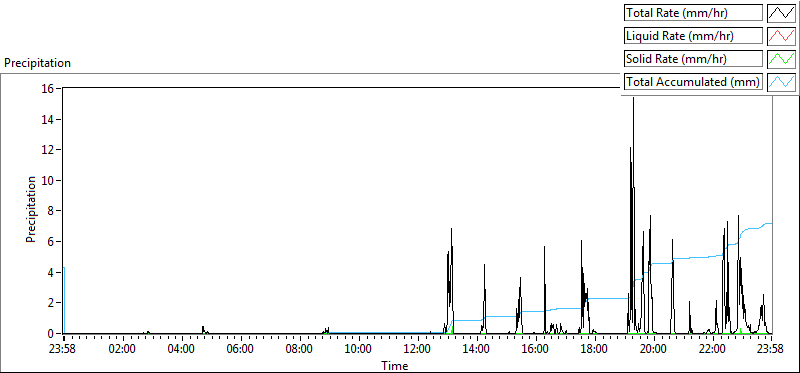
Task: Click the 23:58 start time axis label
Action: (x=64, y=350)
